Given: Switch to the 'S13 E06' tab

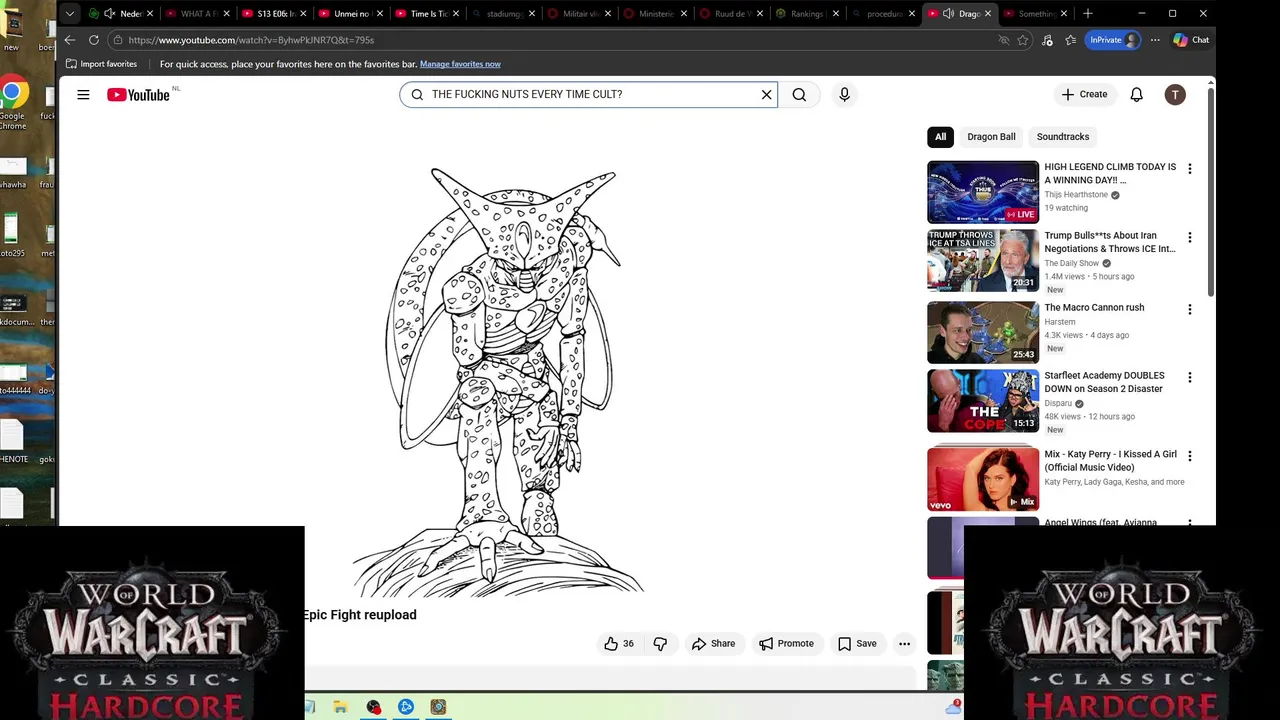Looking at the screenshot, I should (273, 14).
